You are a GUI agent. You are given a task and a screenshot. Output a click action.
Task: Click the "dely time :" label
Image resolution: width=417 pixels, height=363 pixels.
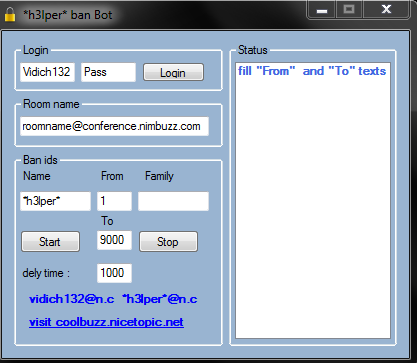tap(46, 273)
